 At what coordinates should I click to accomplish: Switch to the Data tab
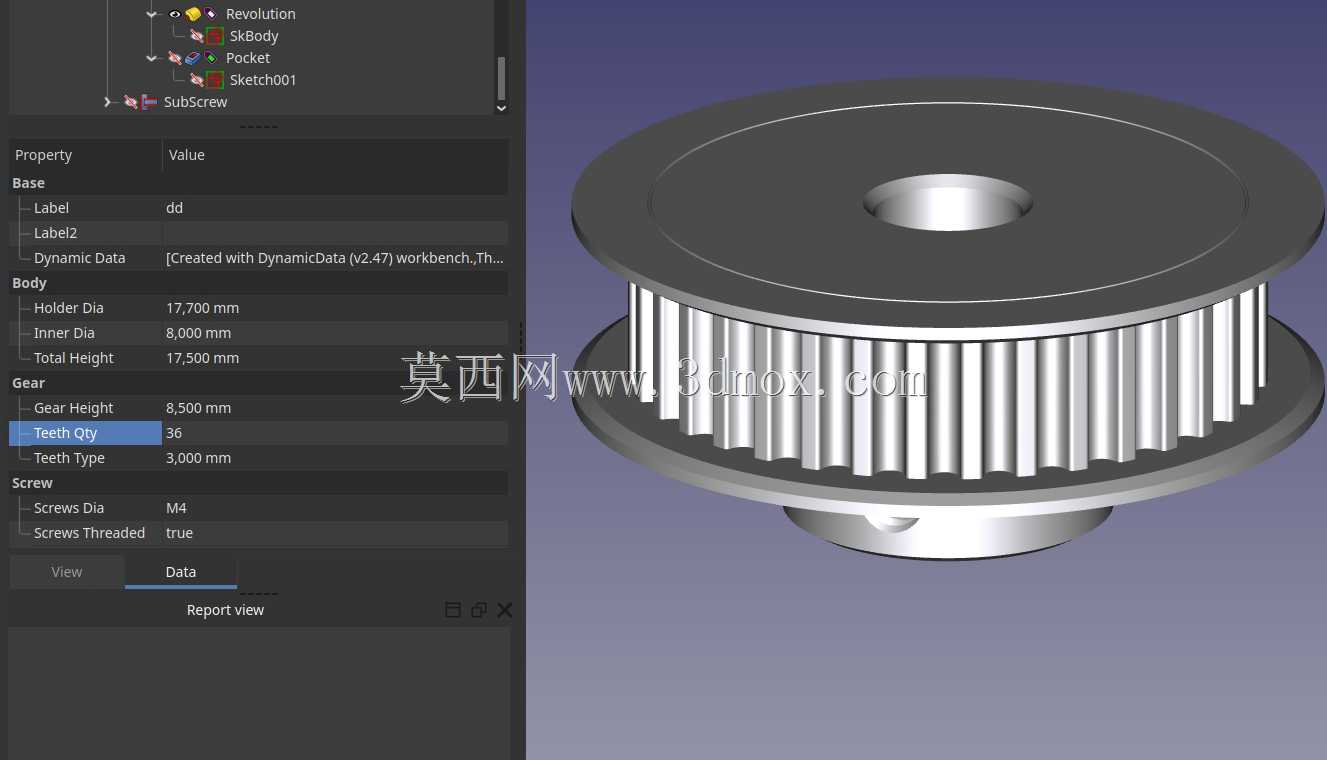point(181,572)
